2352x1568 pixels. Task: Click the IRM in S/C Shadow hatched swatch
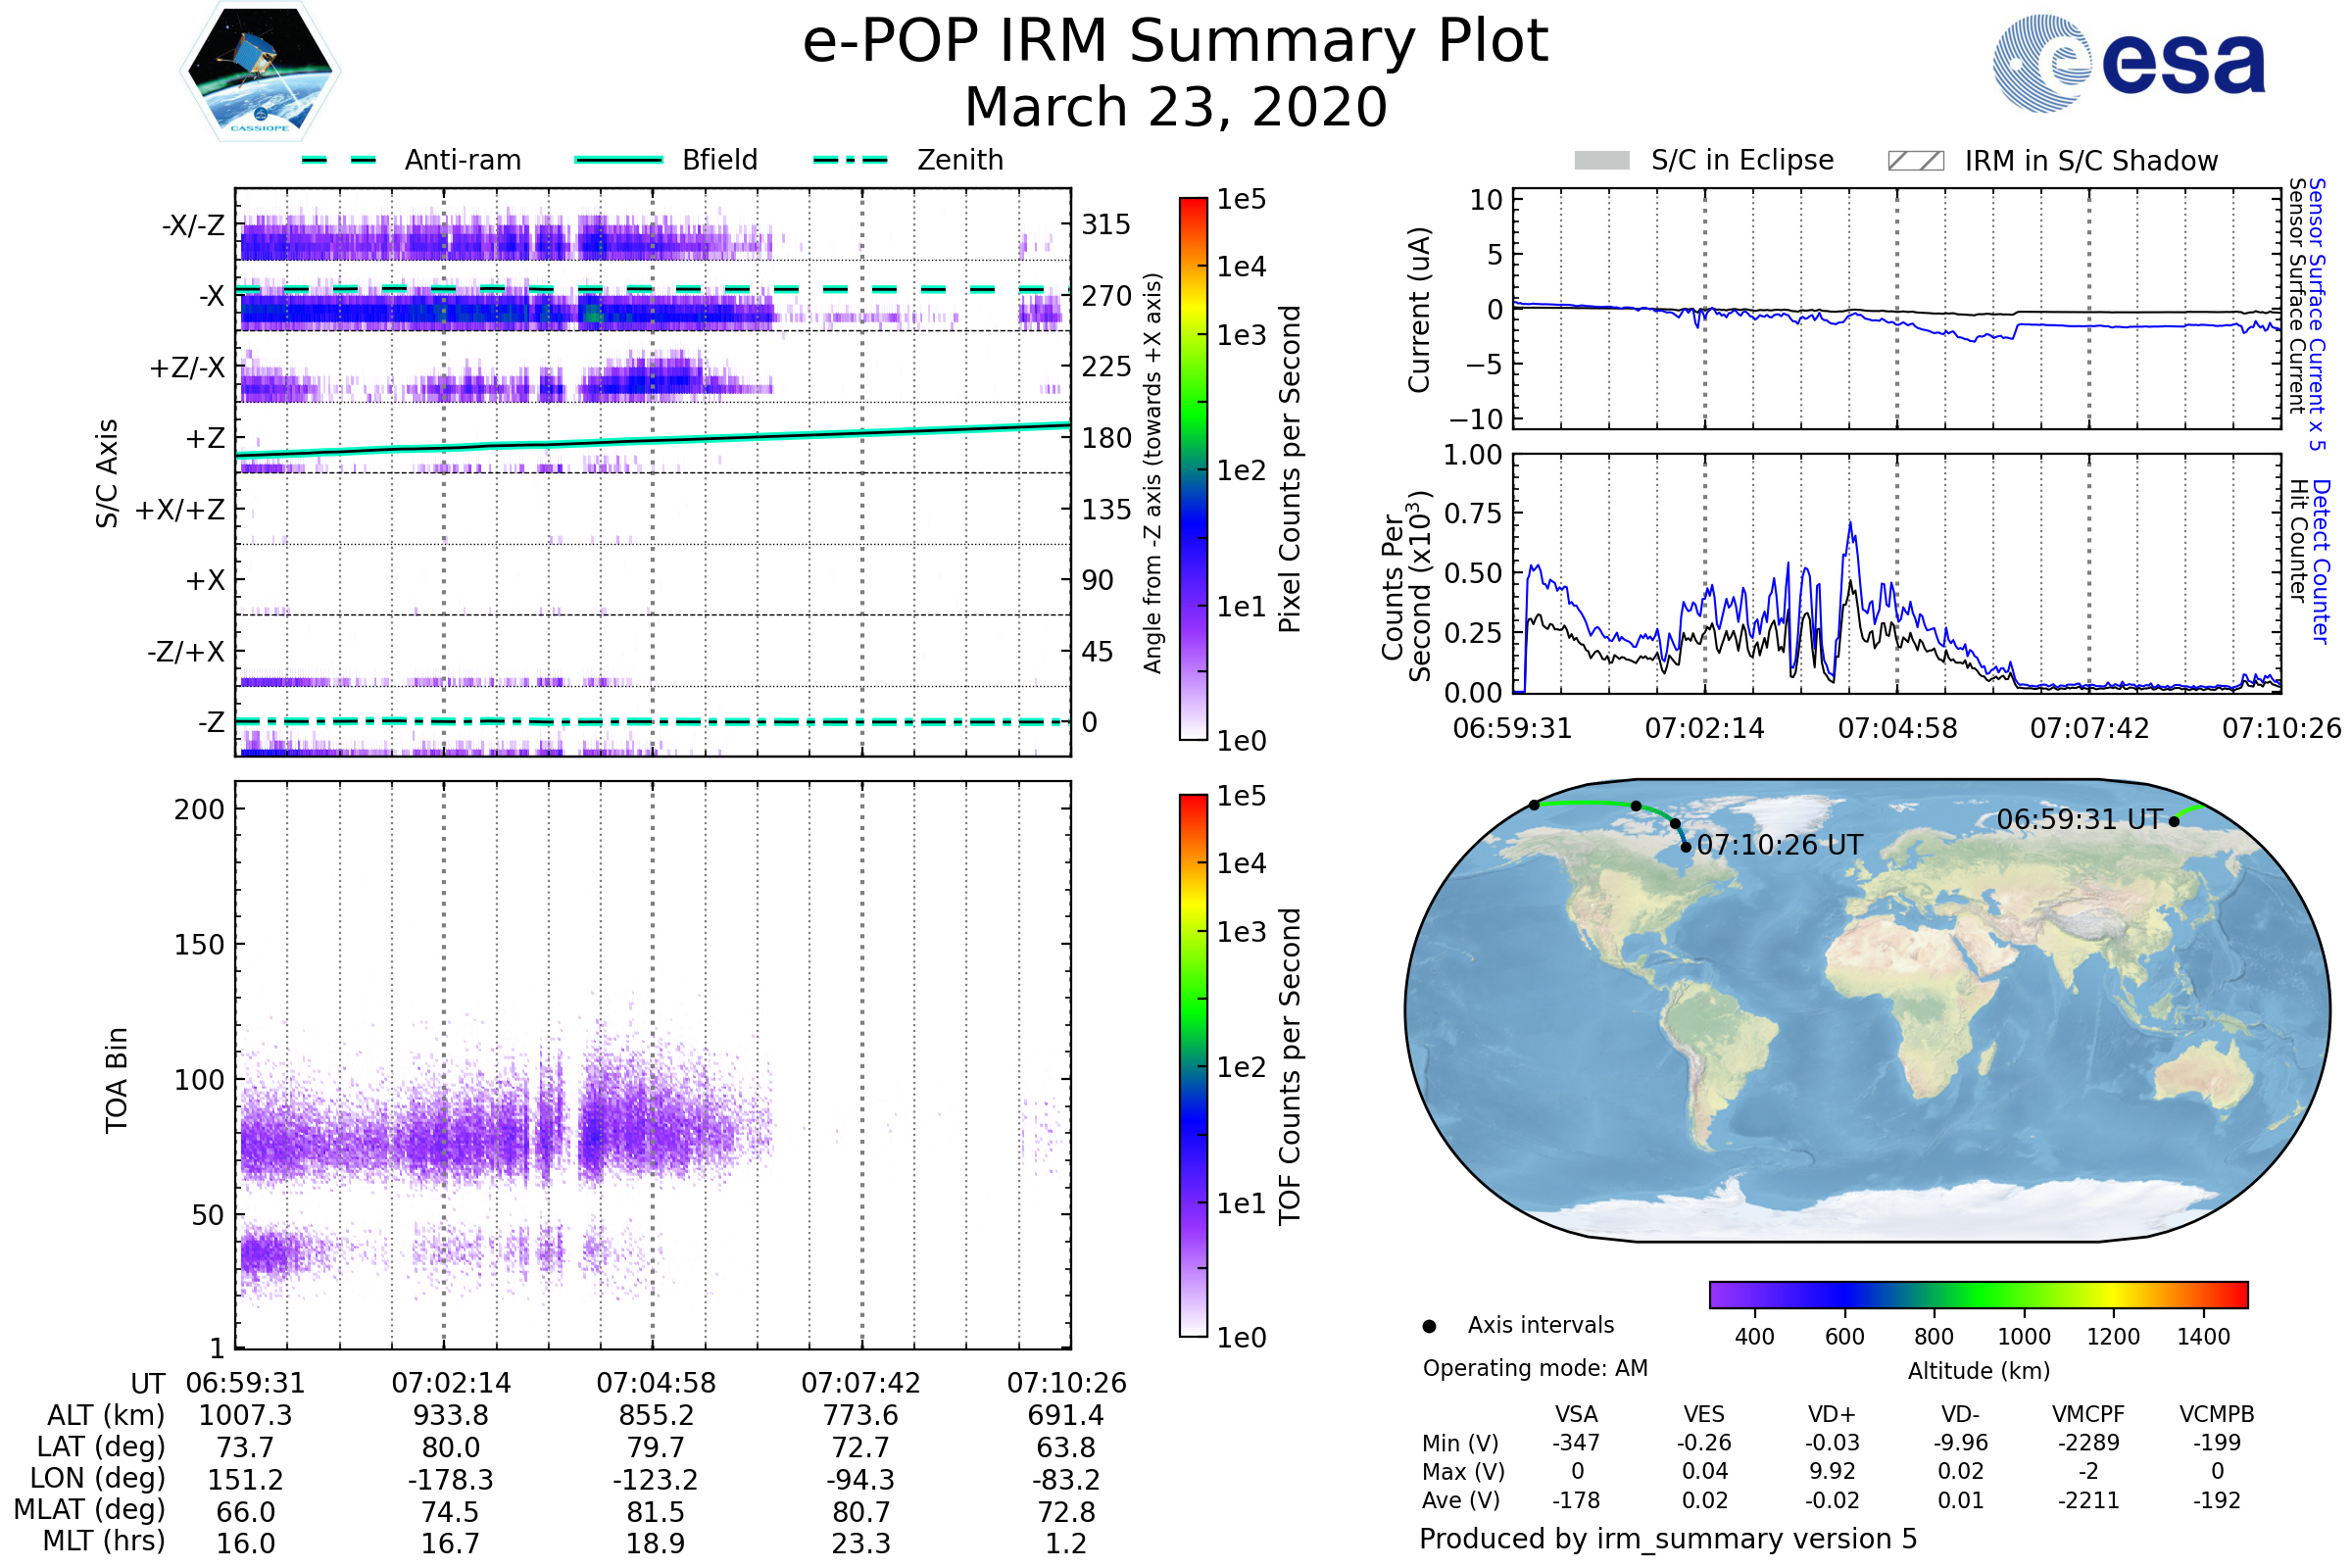[x=1915, y=161]
